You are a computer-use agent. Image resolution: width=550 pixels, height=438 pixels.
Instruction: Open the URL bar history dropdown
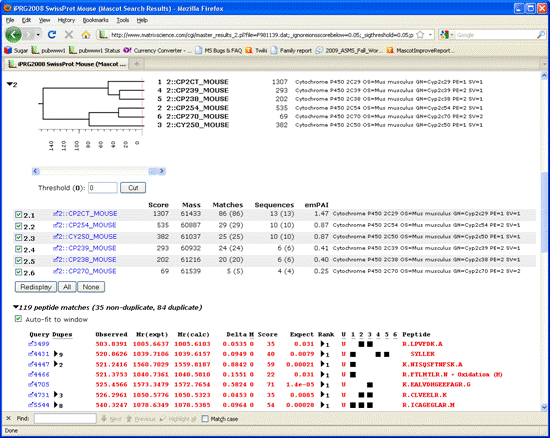[430, 35]
